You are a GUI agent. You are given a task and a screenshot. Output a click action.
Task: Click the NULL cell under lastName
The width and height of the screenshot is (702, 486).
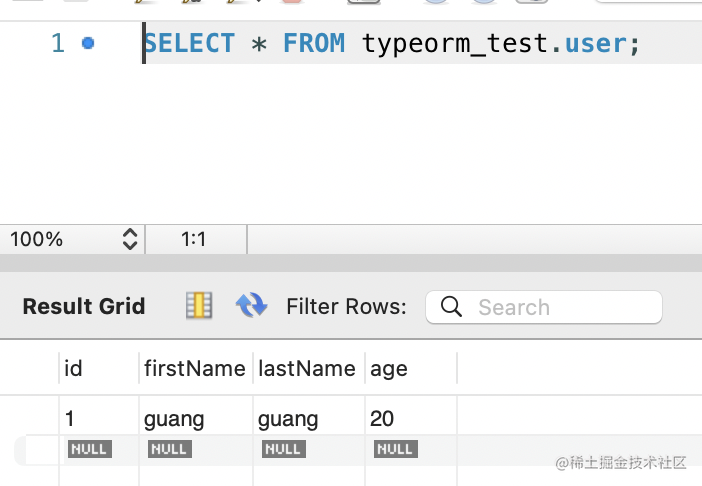click(x=283, y=449)
